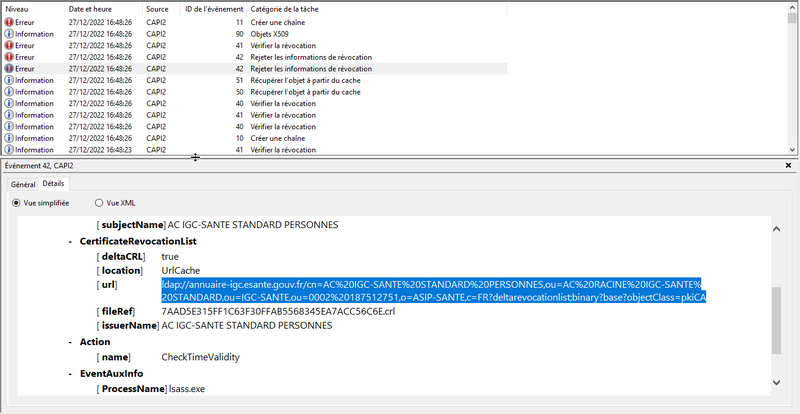This screenshot has width=800, height=414.
Task: Collapse the EventAuxInfo section
Action: [x=69, y=373]
